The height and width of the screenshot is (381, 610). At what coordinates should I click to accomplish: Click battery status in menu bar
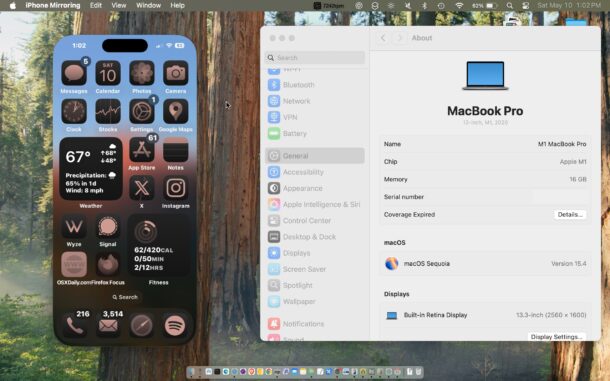click(x=484, y=5)
